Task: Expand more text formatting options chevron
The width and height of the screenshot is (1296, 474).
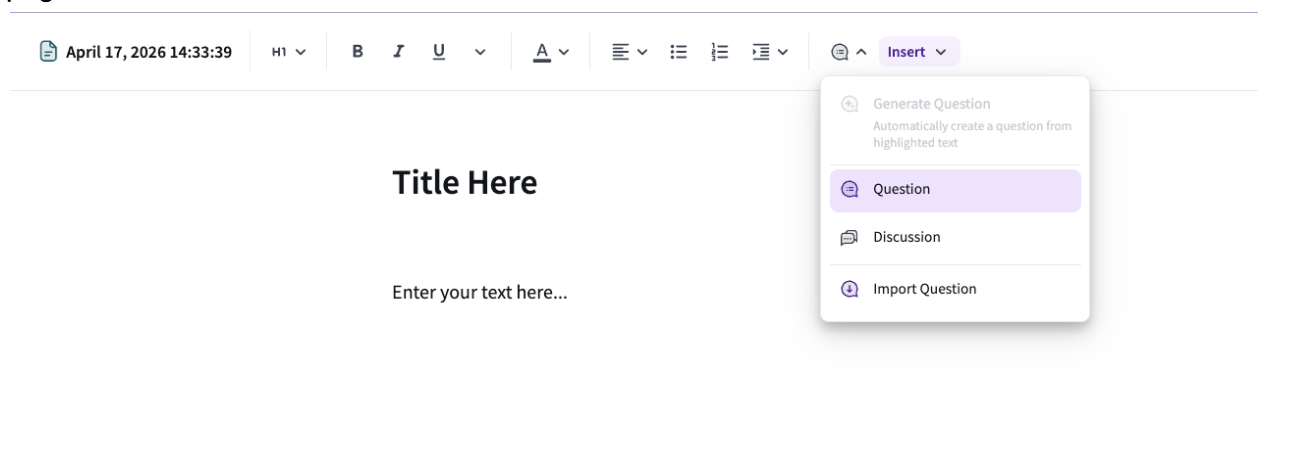Action: pos(478,52)
